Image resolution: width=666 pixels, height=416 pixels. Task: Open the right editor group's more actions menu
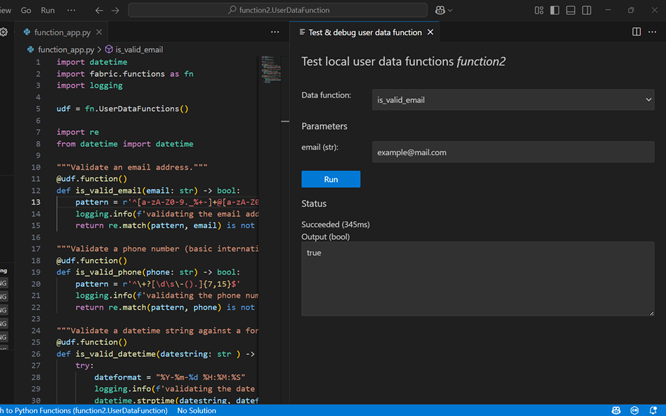(652, 32)
